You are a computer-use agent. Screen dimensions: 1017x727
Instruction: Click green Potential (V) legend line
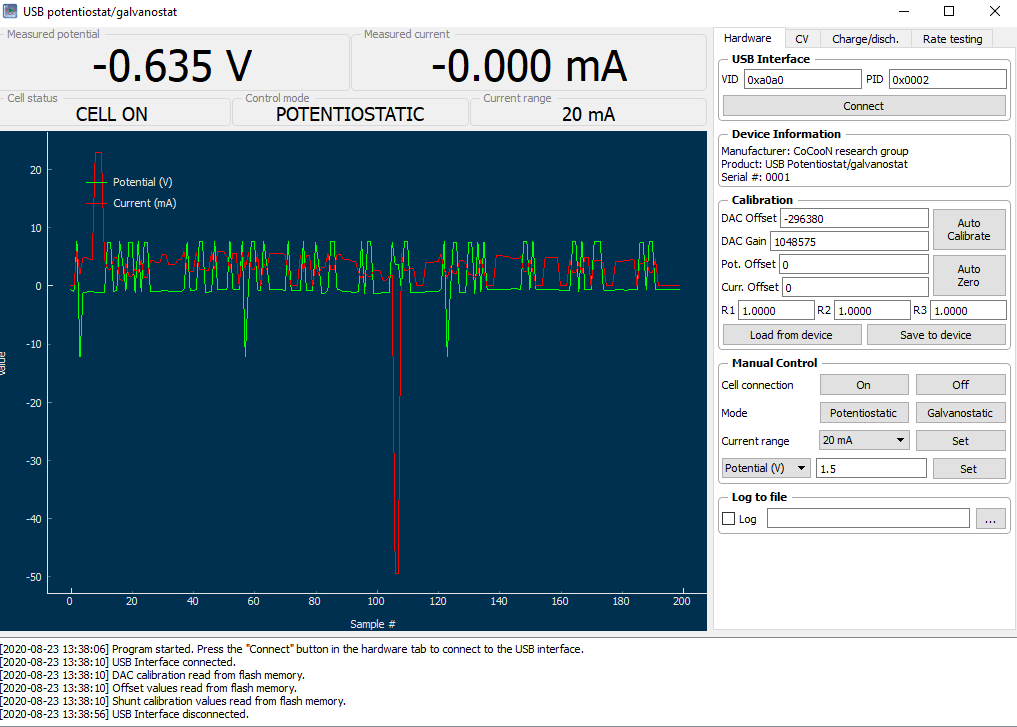pos(96,182)
